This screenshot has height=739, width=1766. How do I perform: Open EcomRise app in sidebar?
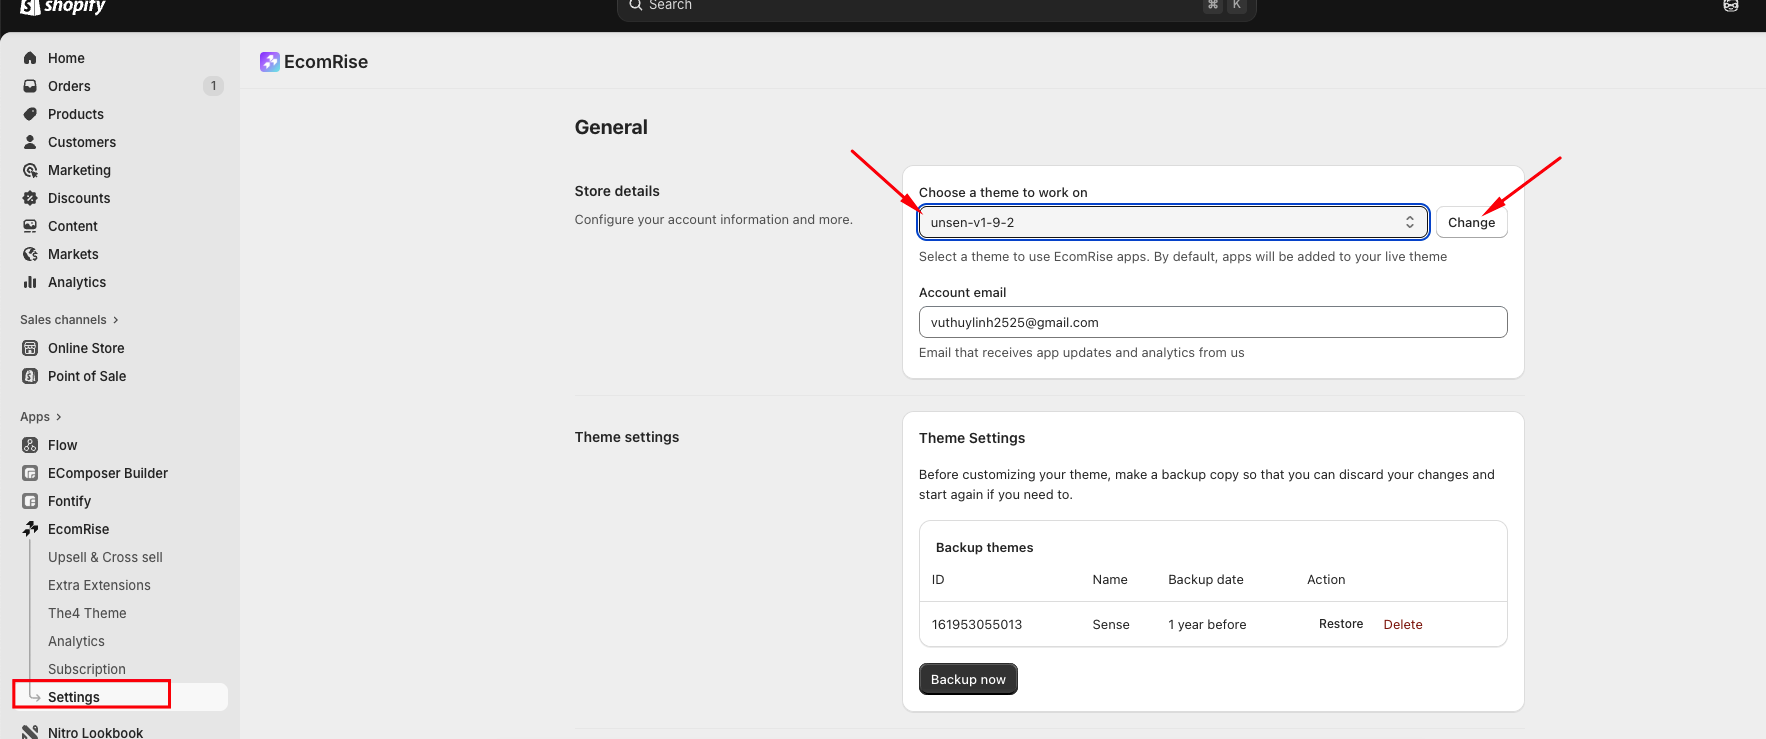pyautogui.click(x=79, y=529)
